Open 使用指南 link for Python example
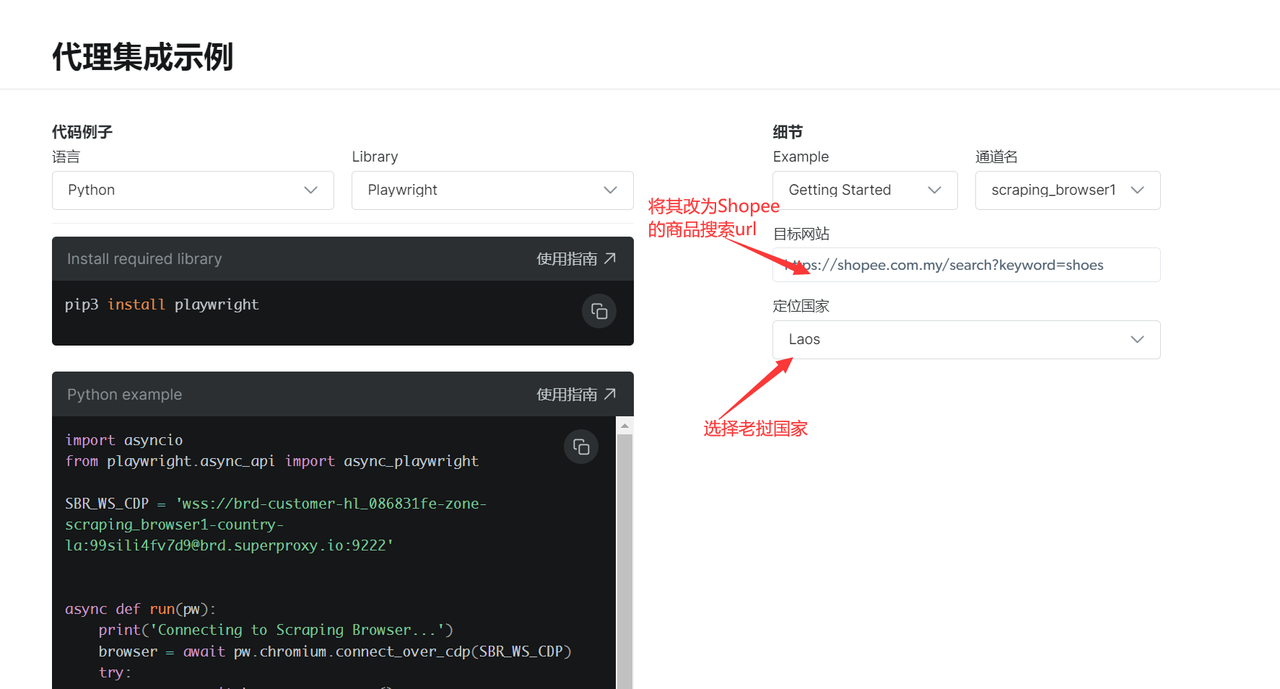Image resolution: width=1280 pixels, height=689 pixels. pos(576,394)
